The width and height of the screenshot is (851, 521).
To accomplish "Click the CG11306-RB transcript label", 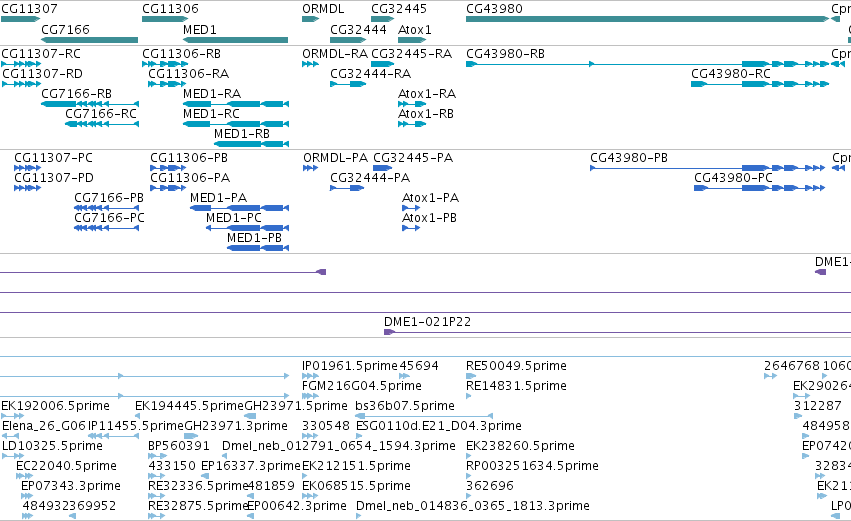I will coord(181,54).
